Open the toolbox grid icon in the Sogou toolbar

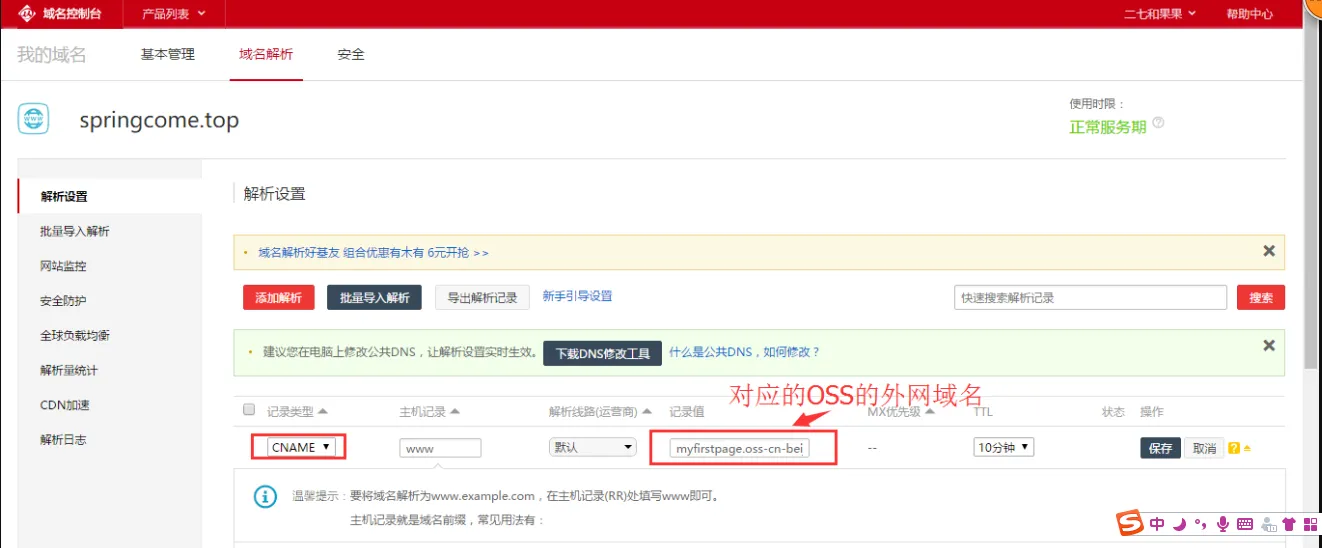pyautogui.click(x=1309, y=524)
